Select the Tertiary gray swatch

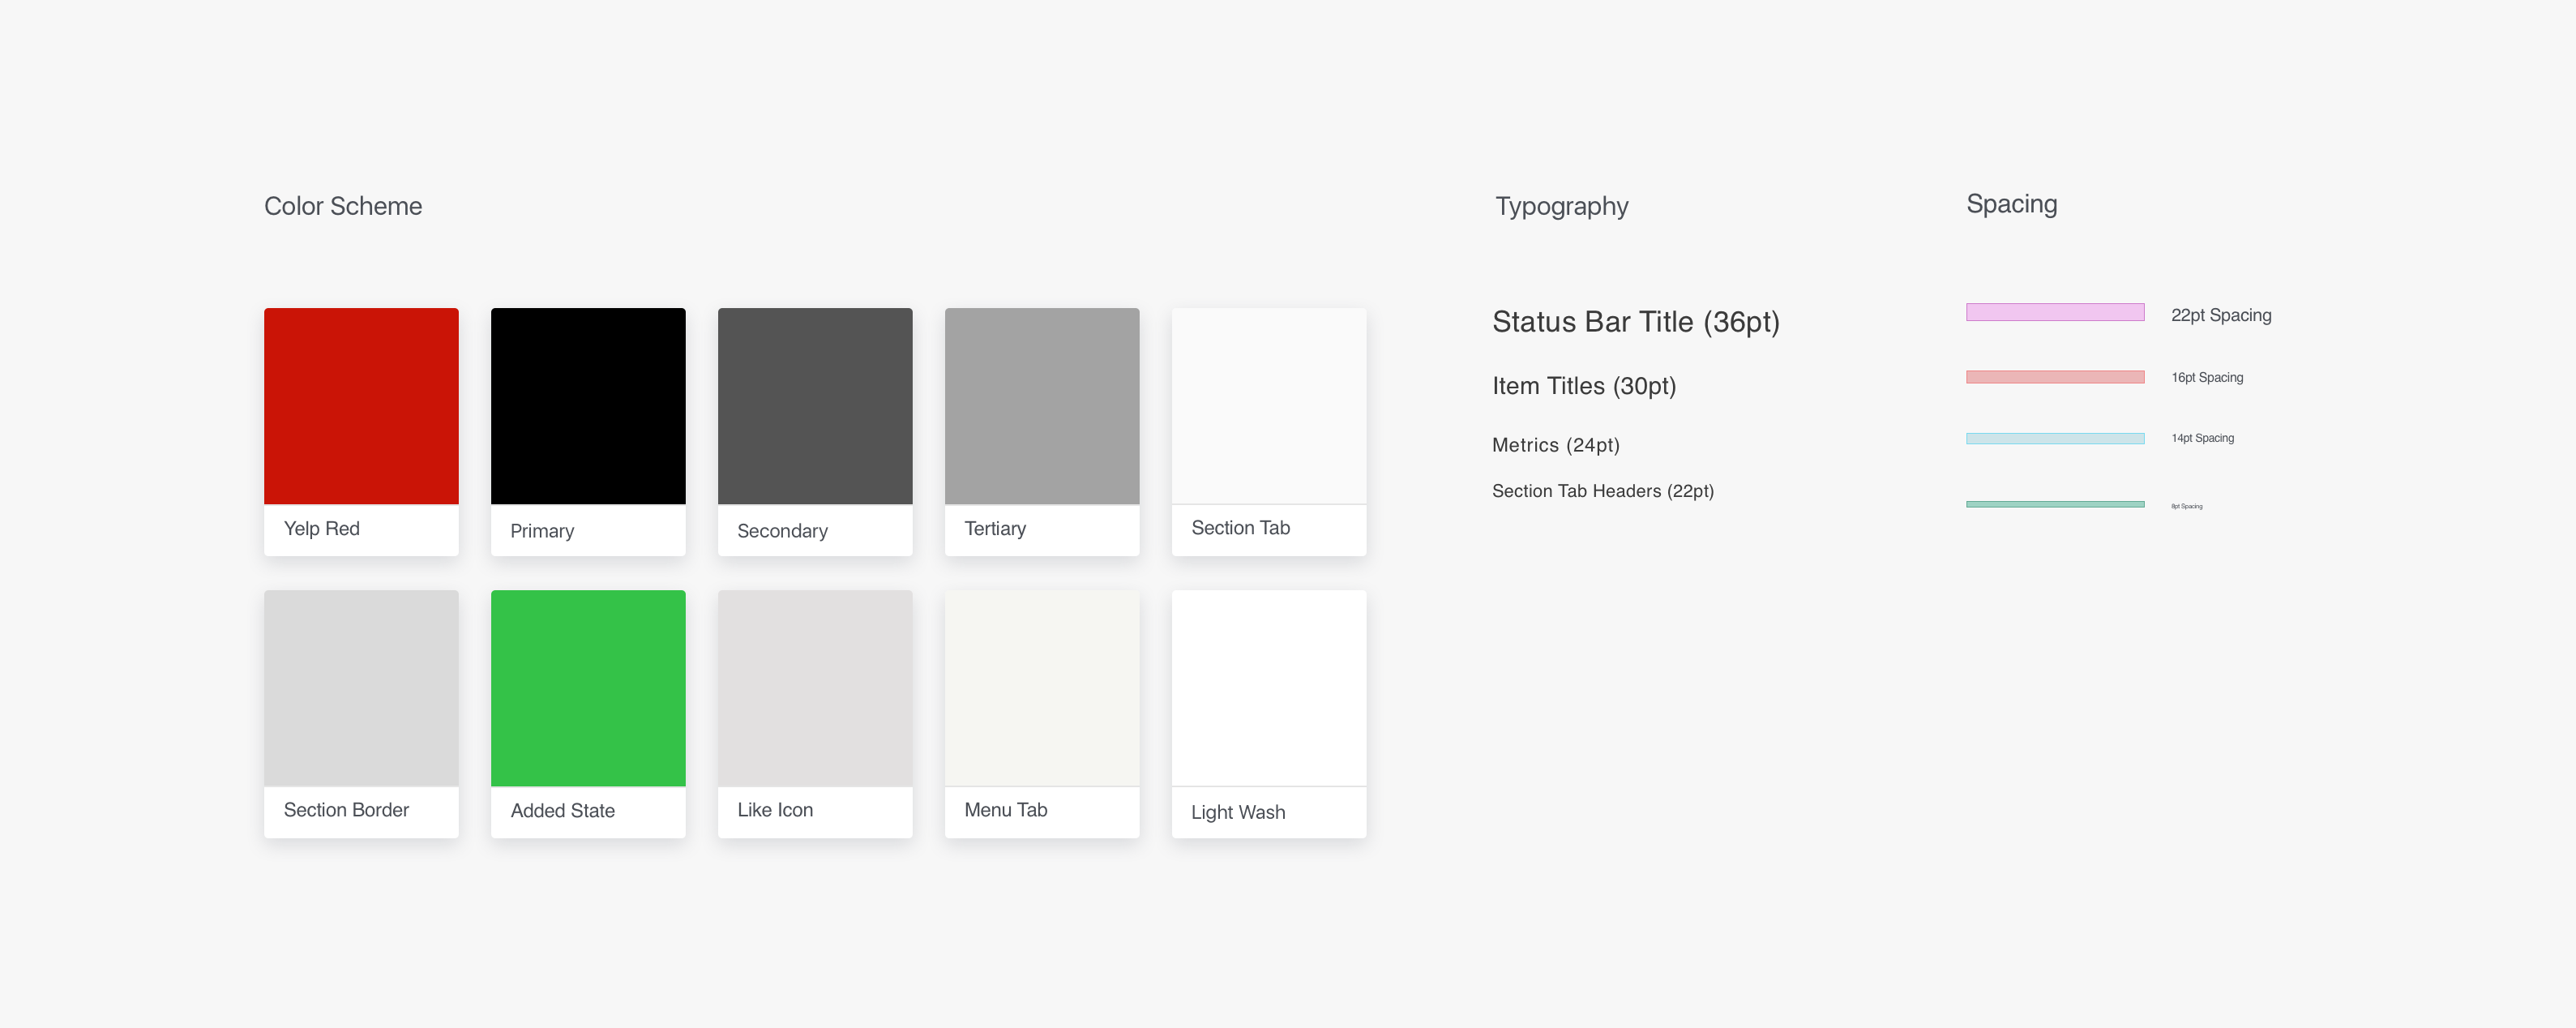coord(1042,406)
